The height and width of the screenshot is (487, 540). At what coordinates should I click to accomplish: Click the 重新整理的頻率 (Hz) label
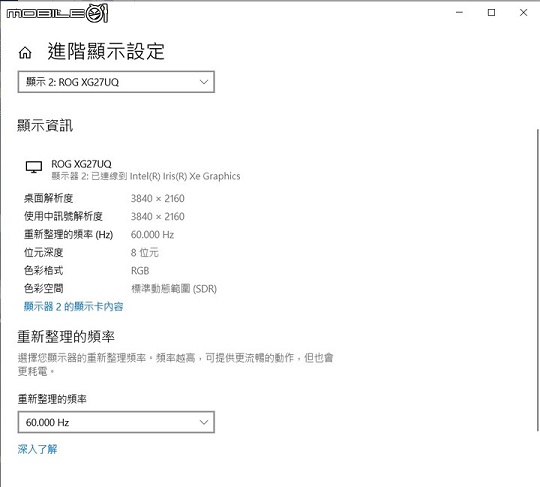tap(68, 235)
